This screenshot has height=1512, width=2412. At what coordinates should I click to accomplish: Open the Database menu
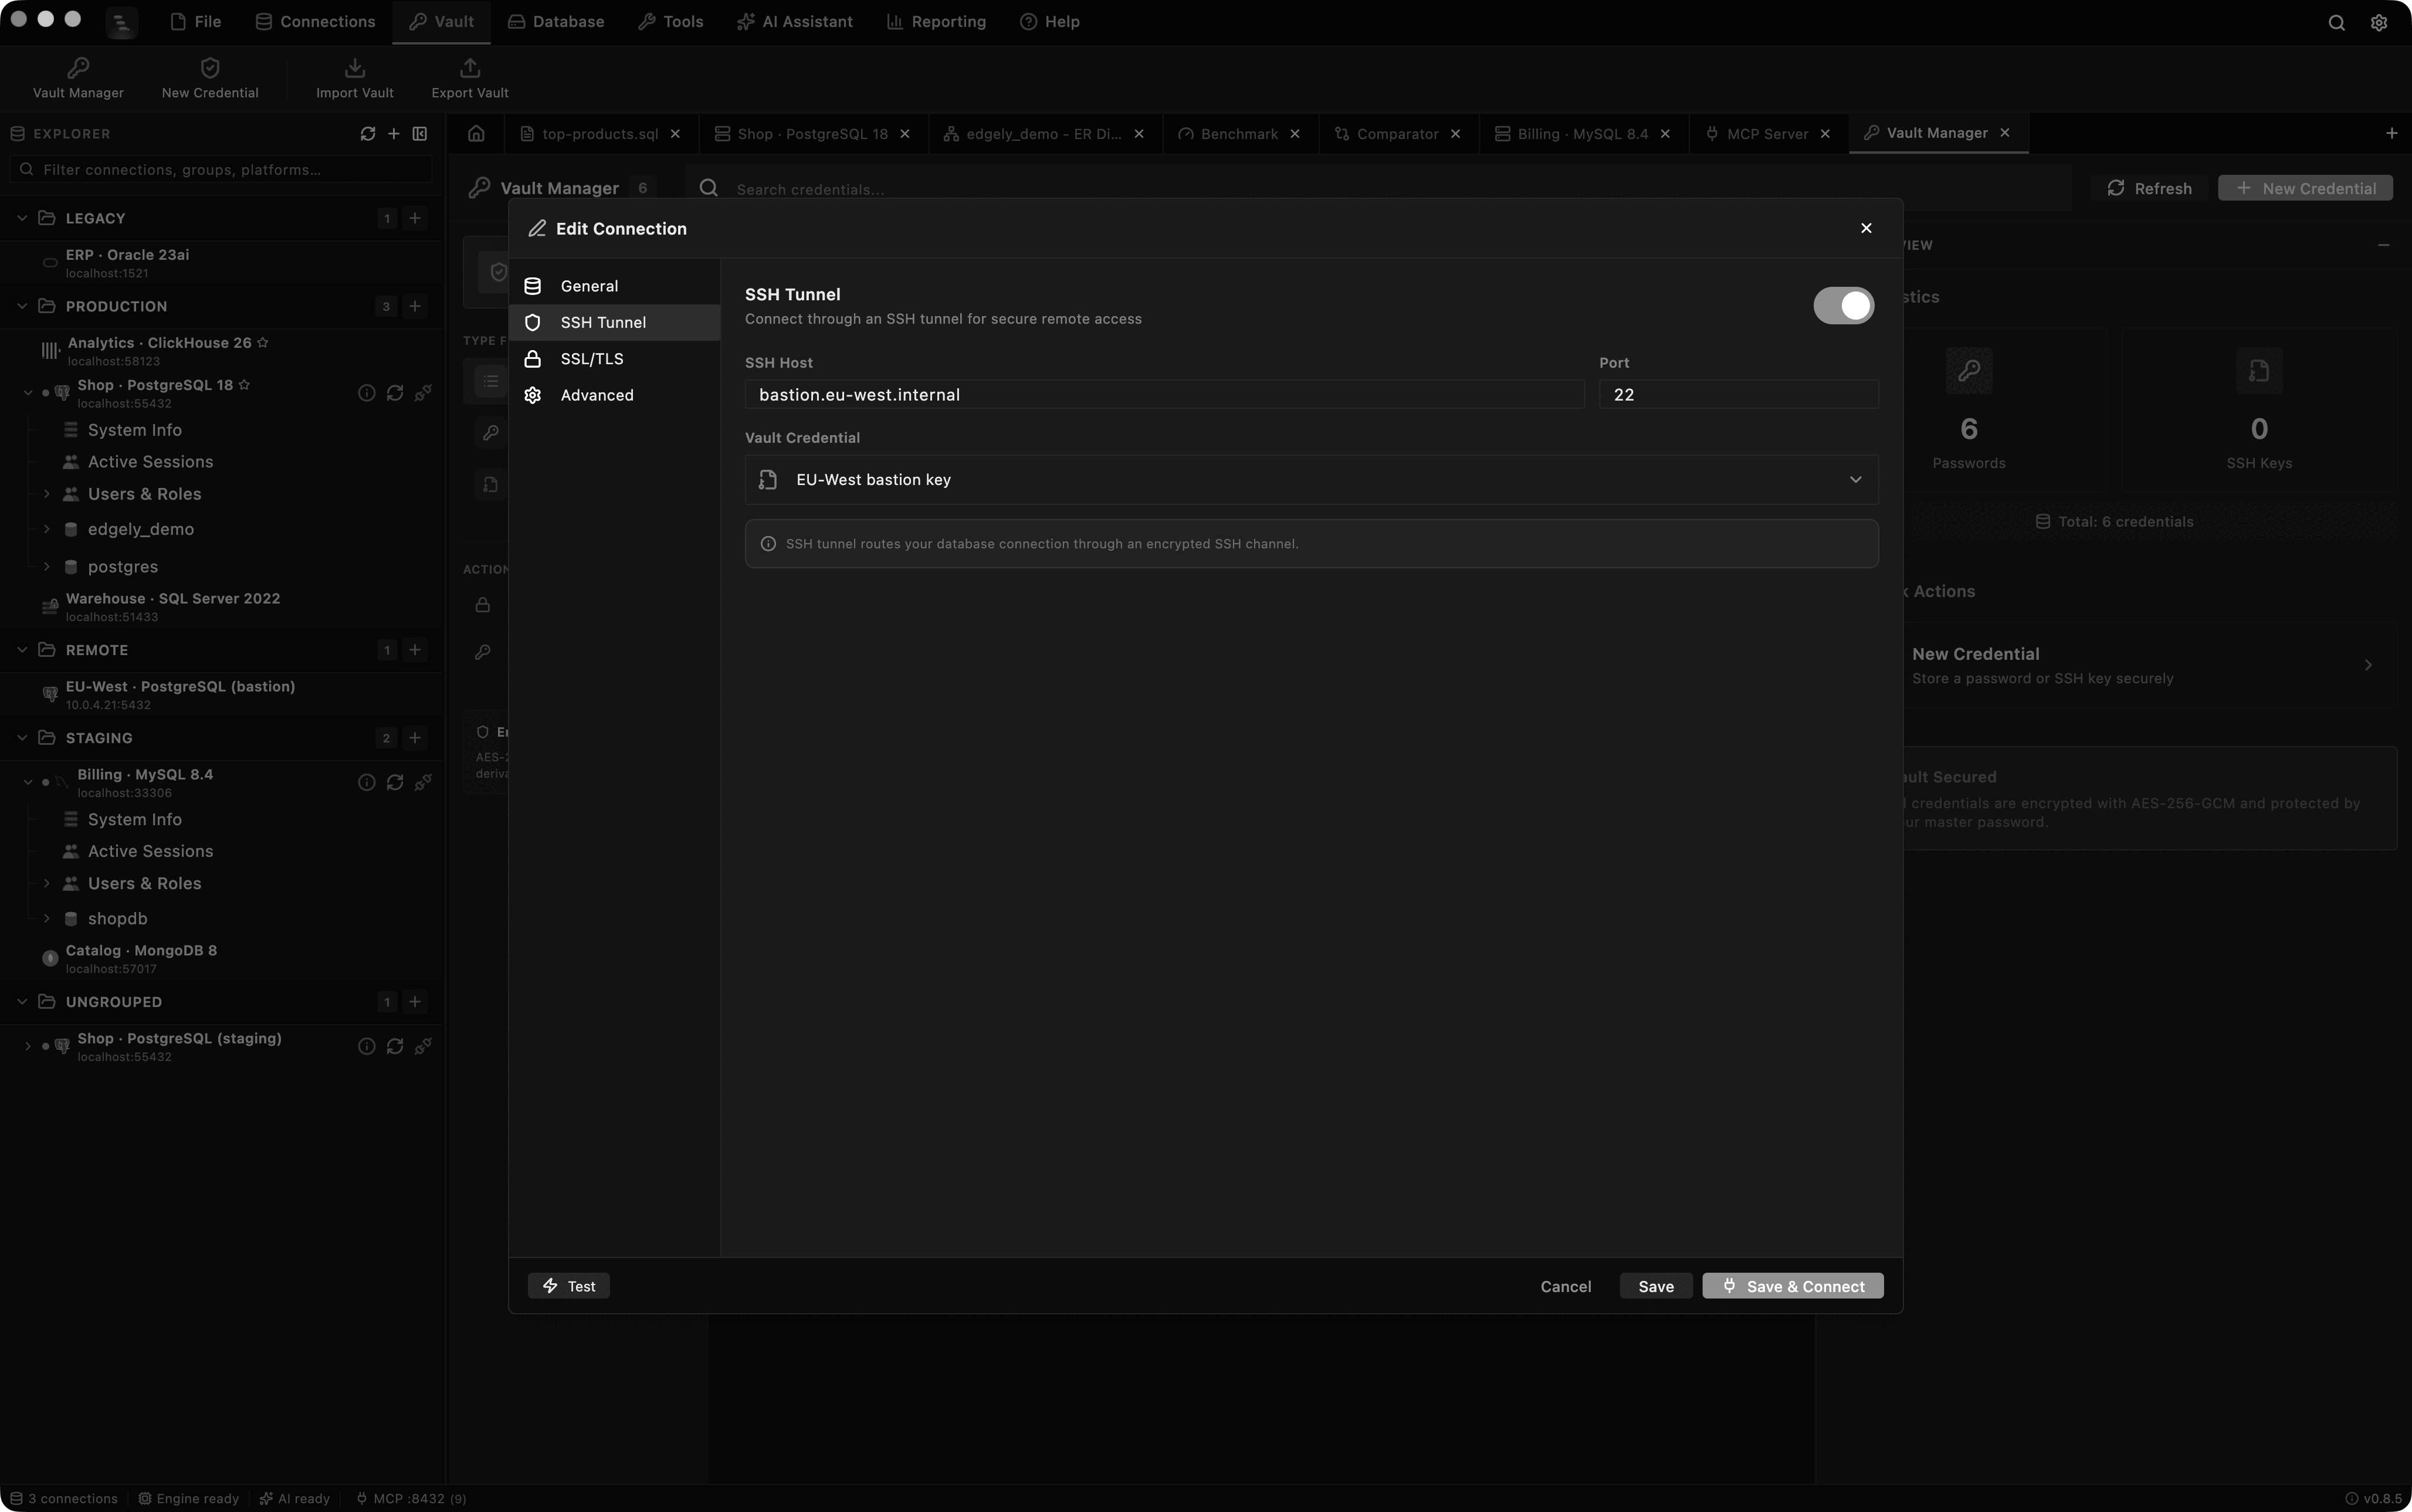[556, 22]
